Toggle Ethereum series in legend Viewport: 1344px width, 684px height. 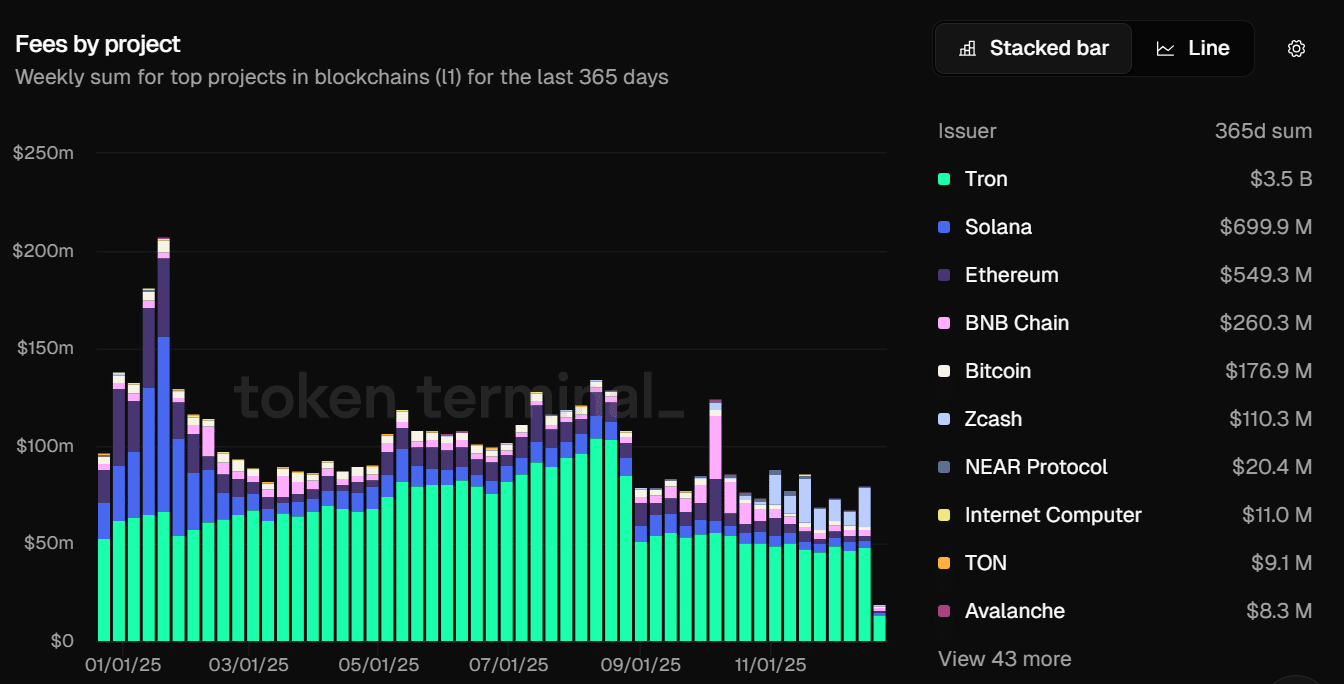click(x=1010, y=275)
